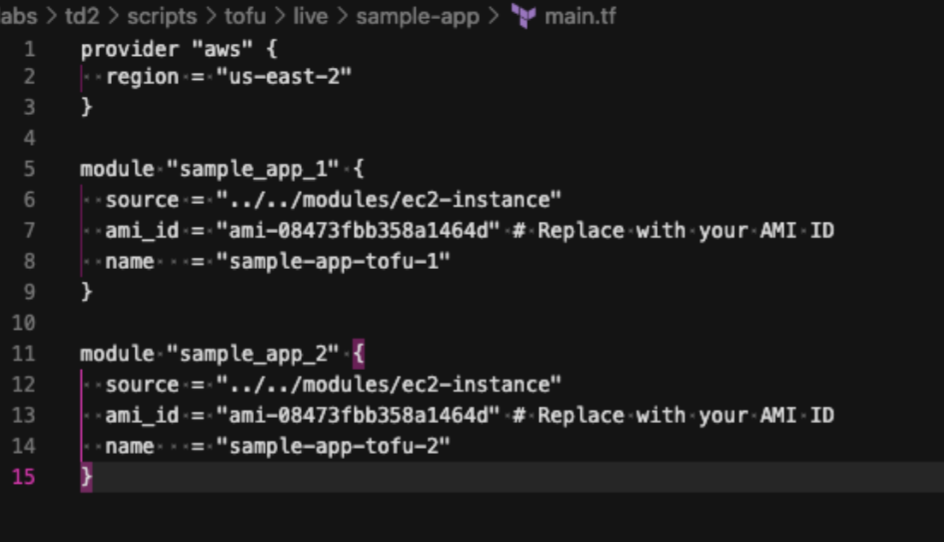
Task: Click the "sample-app-tofu-2" name value
Action: (x=340, y=446)
